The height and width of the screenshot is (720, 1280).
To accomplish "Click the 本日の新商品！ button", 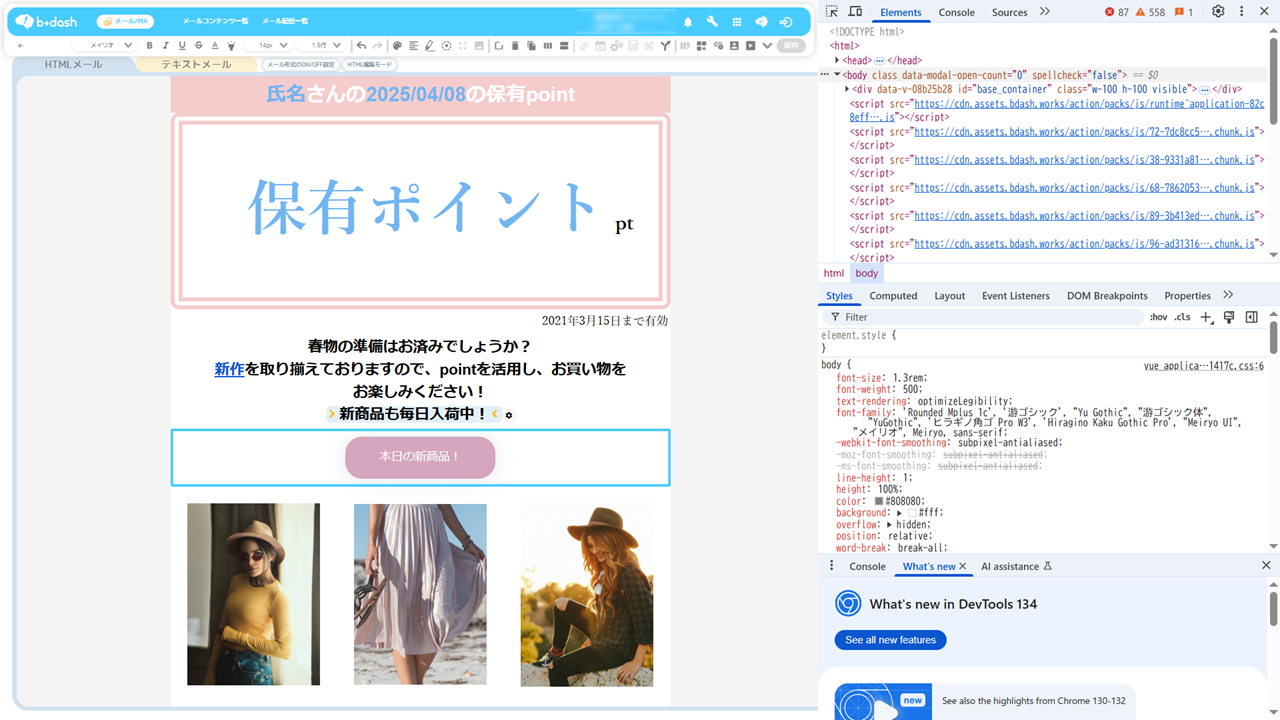I will click(420, 457).
